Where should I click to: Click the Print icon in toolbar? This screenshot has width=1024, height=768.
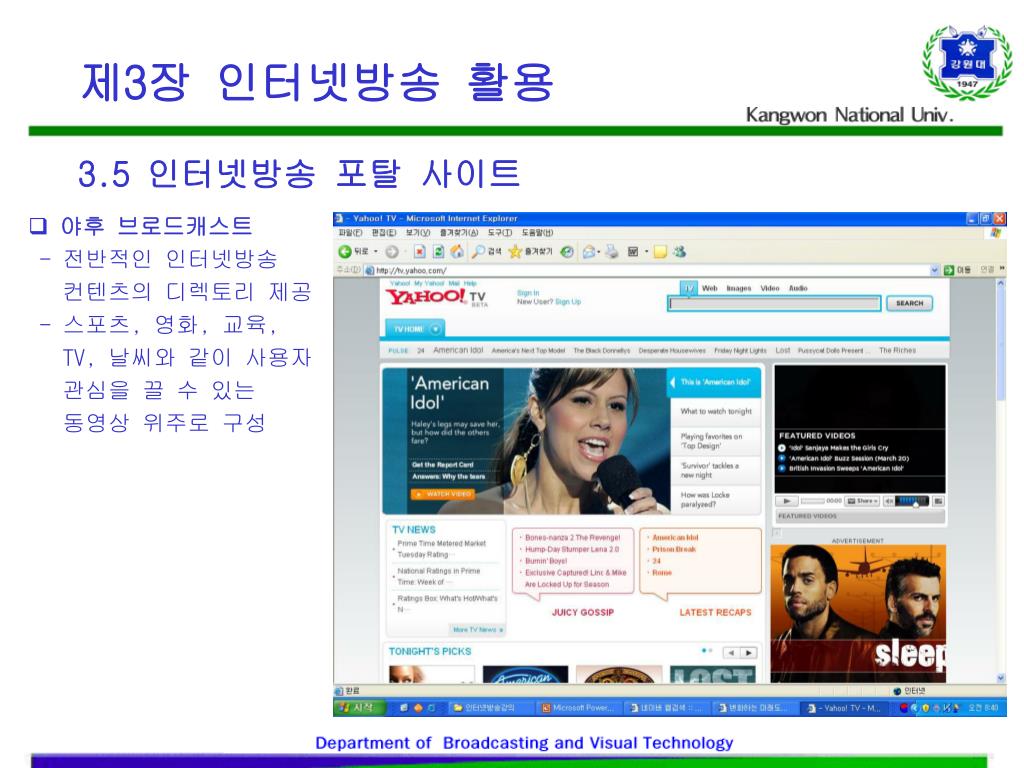[611, 251]
